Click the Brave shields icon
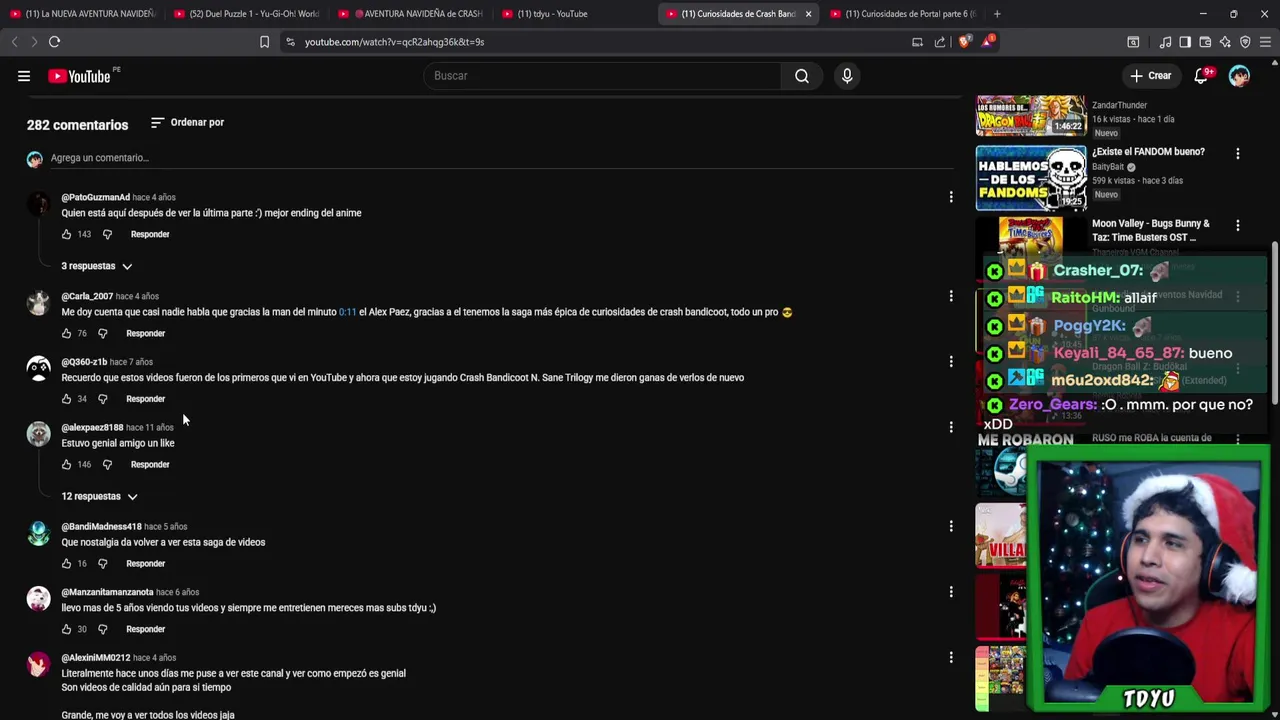Image resolution: width=1280 pixels, height=720 pixels. click(x=964, y=42)
